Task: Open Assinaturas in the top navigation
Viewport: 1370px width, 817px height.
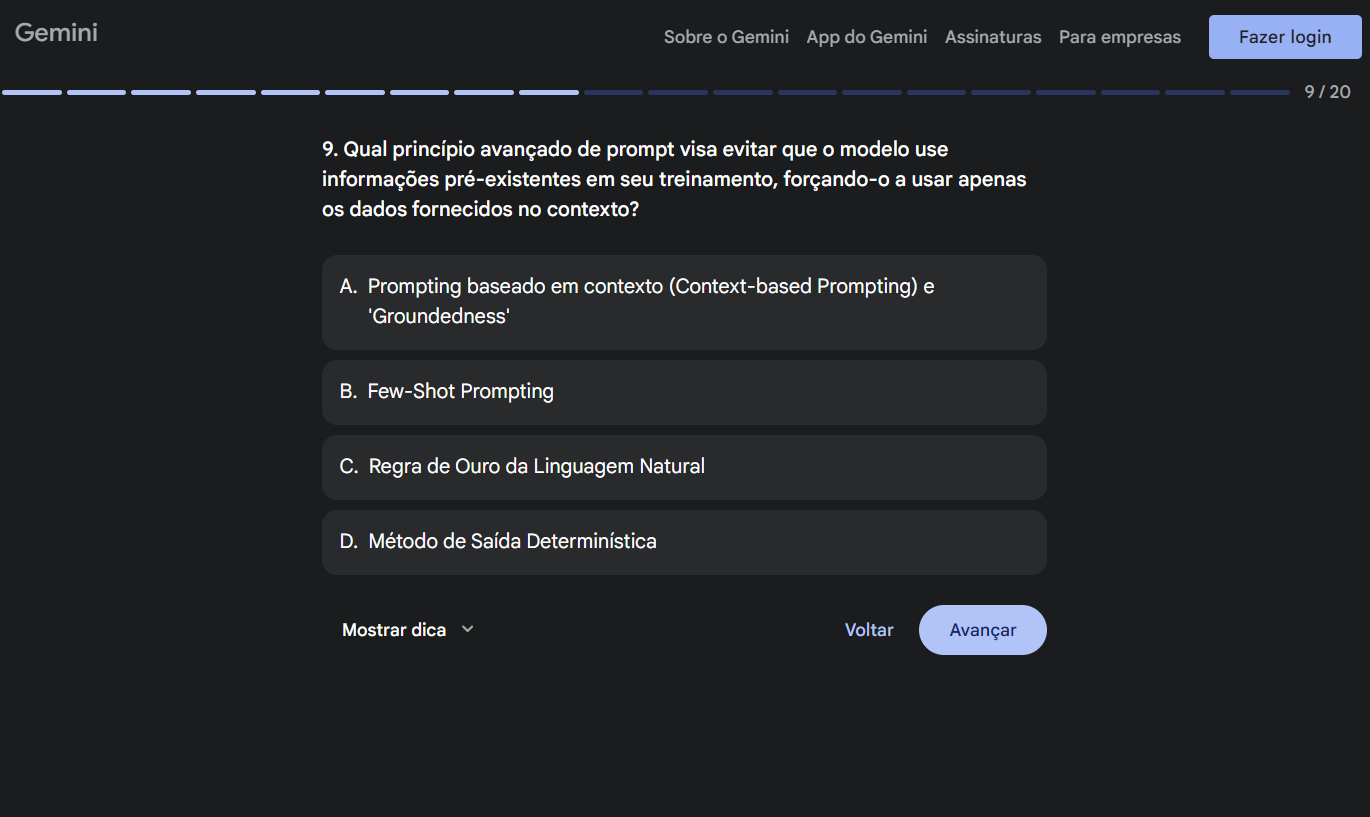Action: [x=993, y=37]
